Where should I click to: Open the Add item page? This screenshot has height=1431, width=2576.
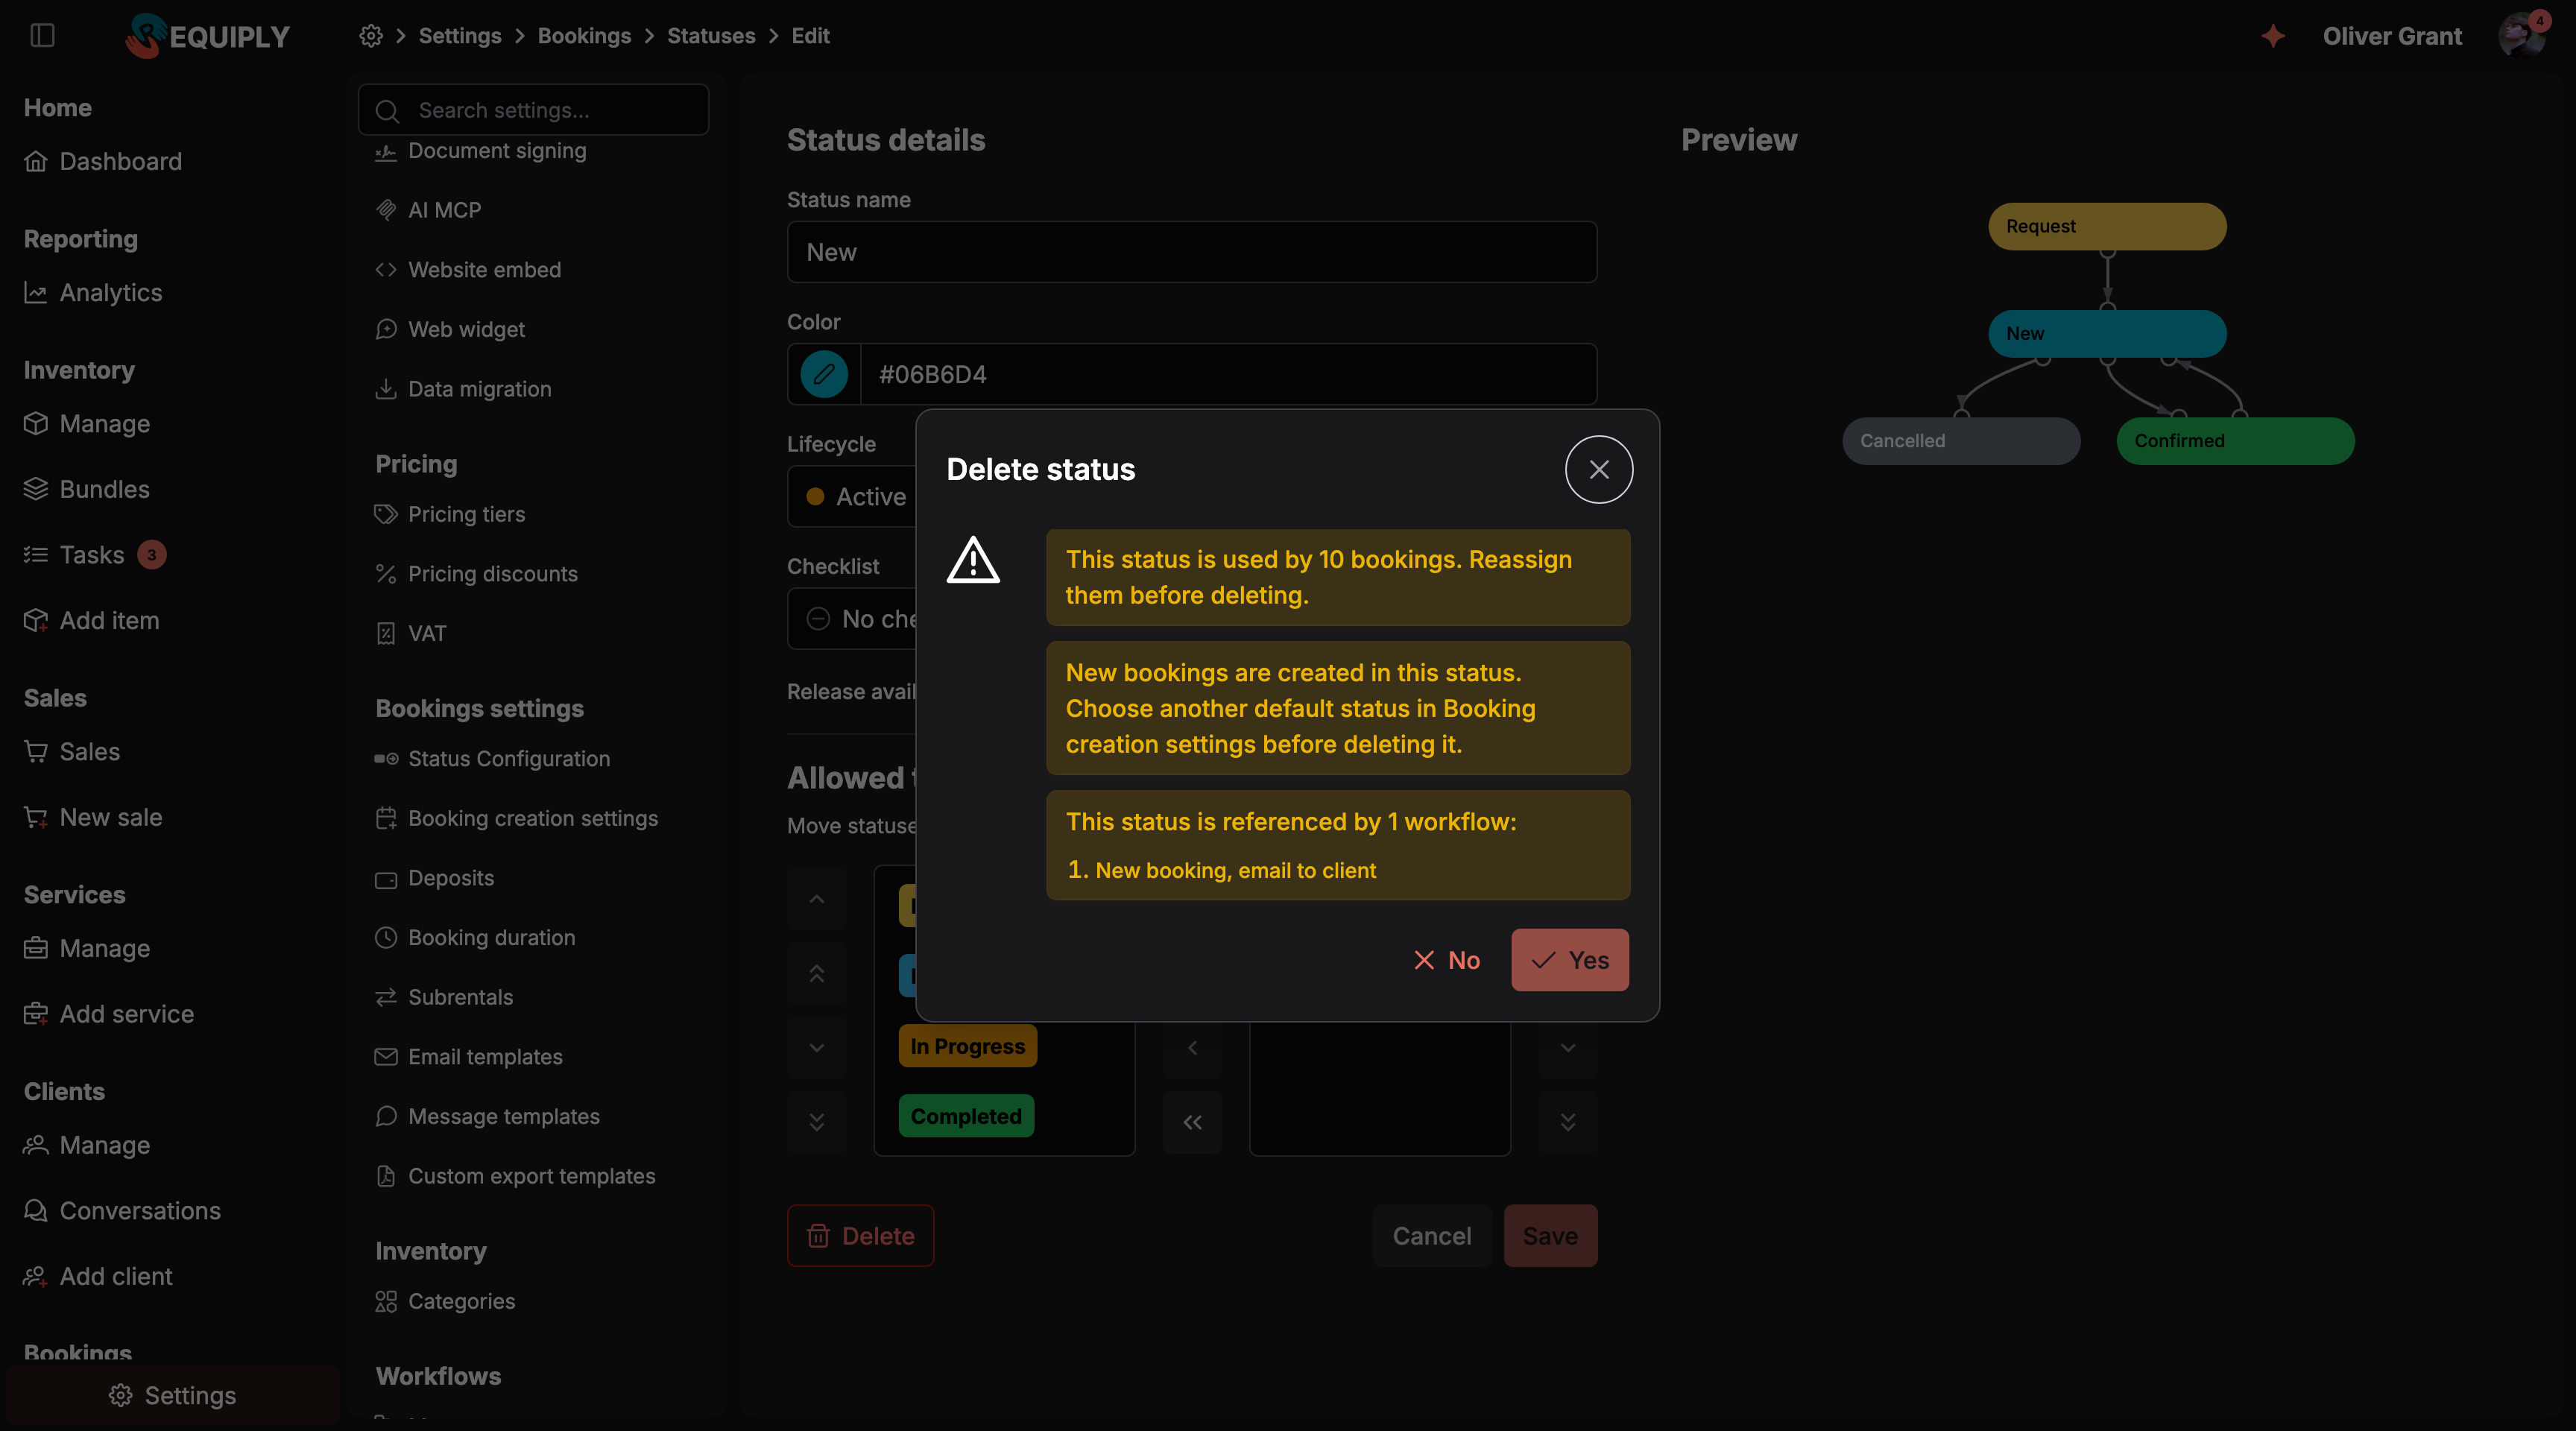pos(92,620)
